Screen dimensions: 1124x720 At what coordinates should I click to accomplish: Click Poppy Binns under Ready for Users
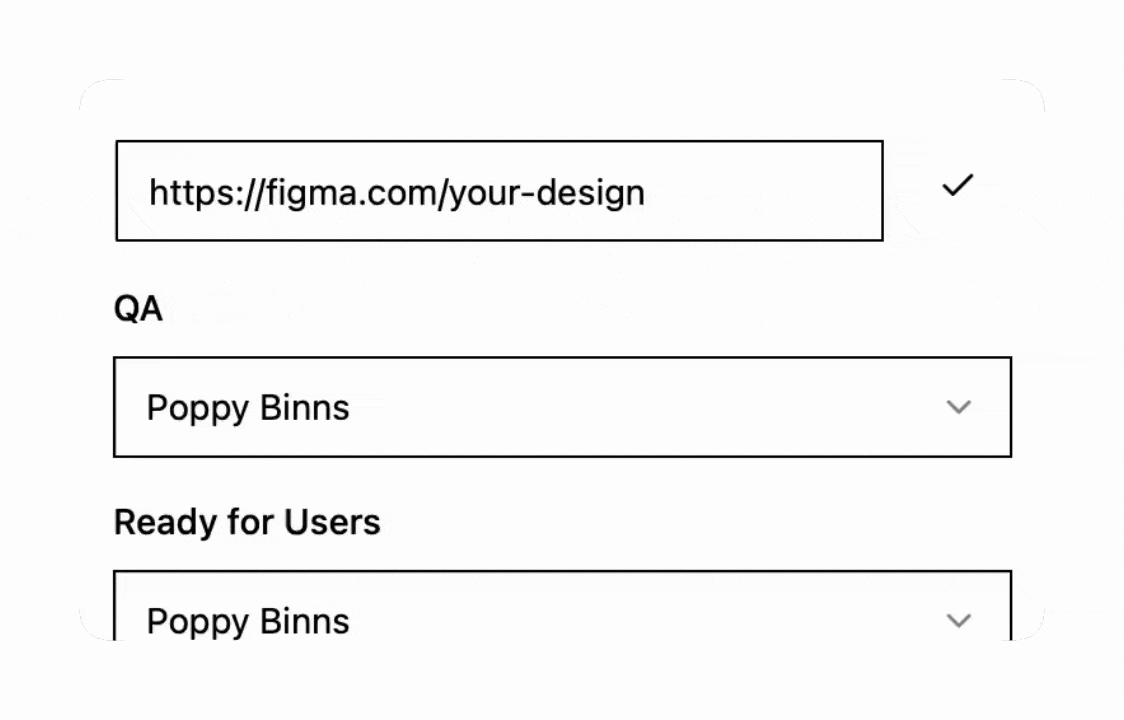tap(248, 621)
